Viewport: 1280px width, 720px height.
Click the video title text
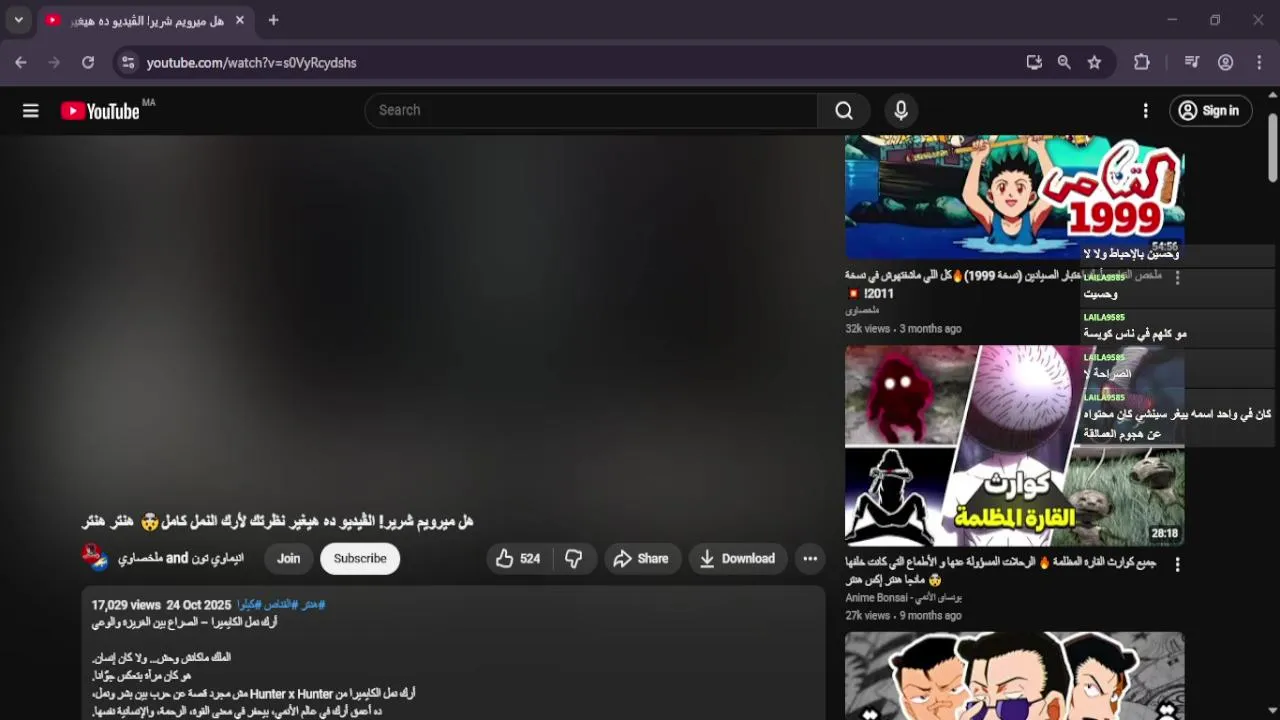point(277,521)
